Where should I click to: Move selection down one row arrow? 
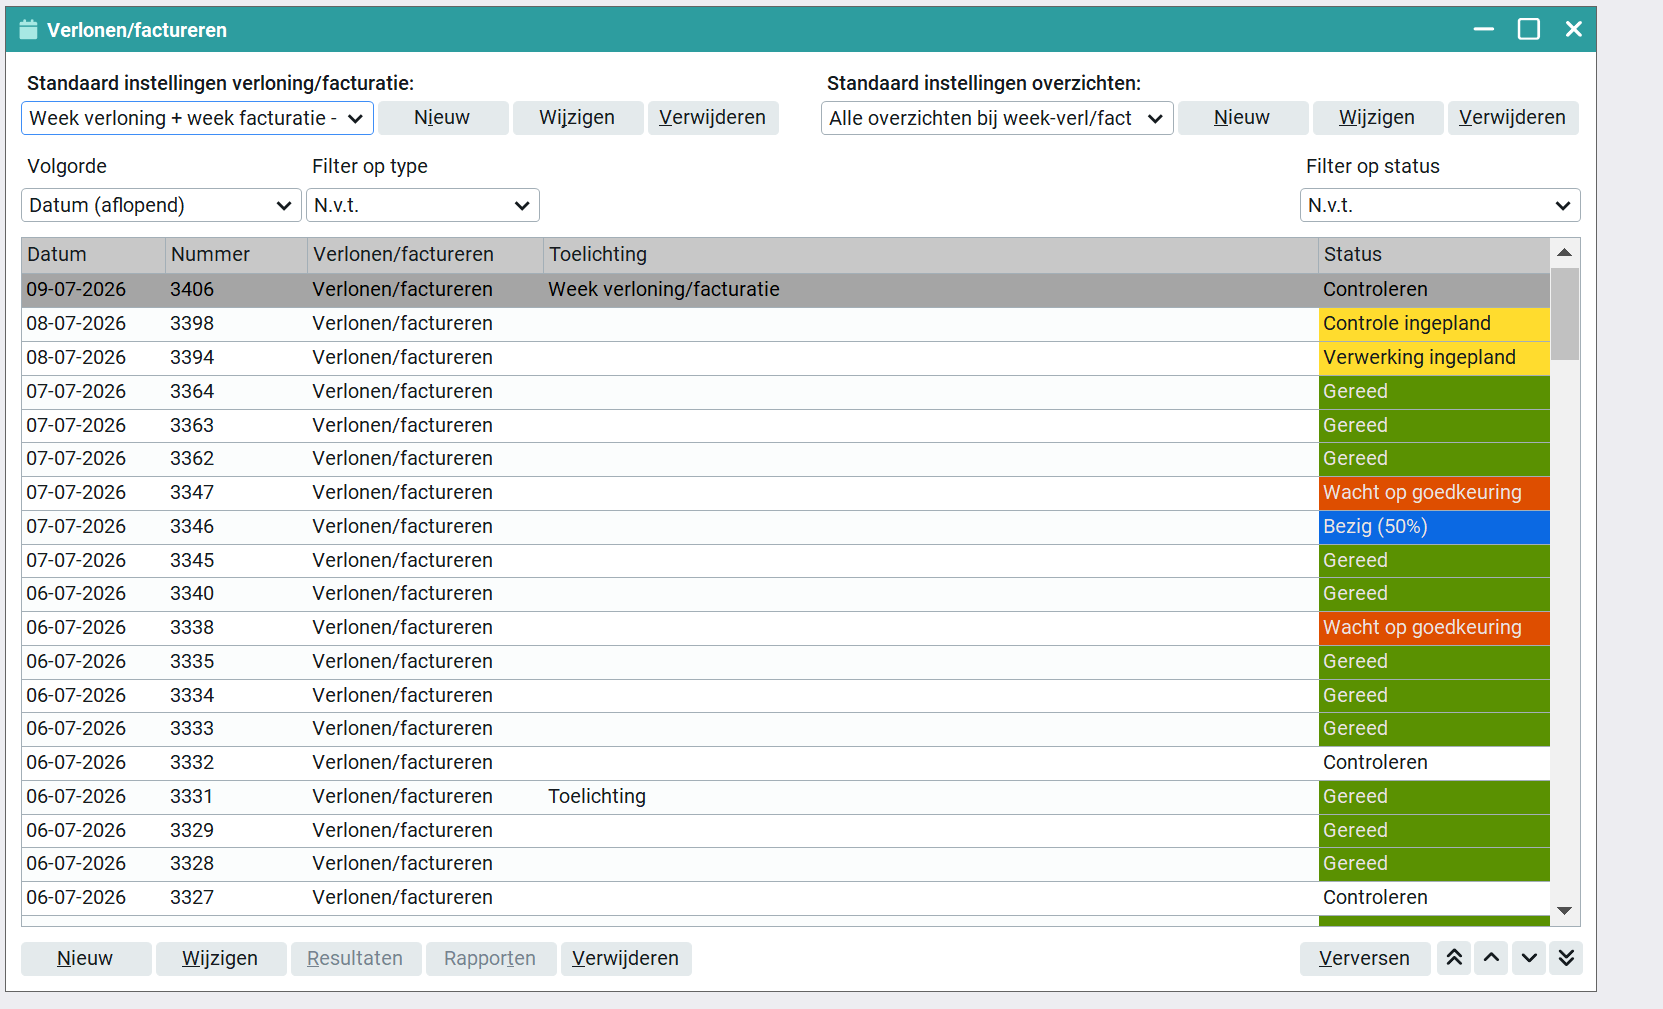[1529, 958]
